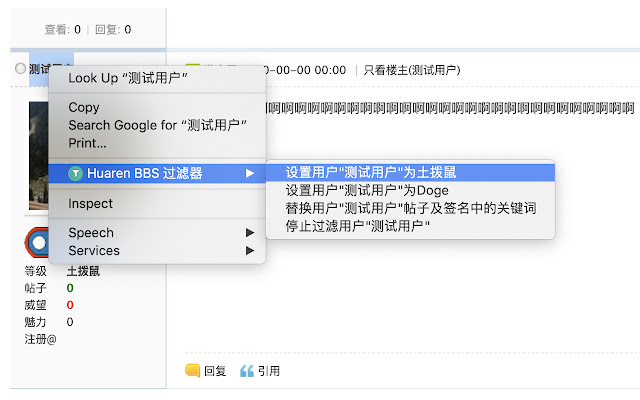The image size is (640, 400).
Task: Choose Print... in the context menu
Action: 157,143
